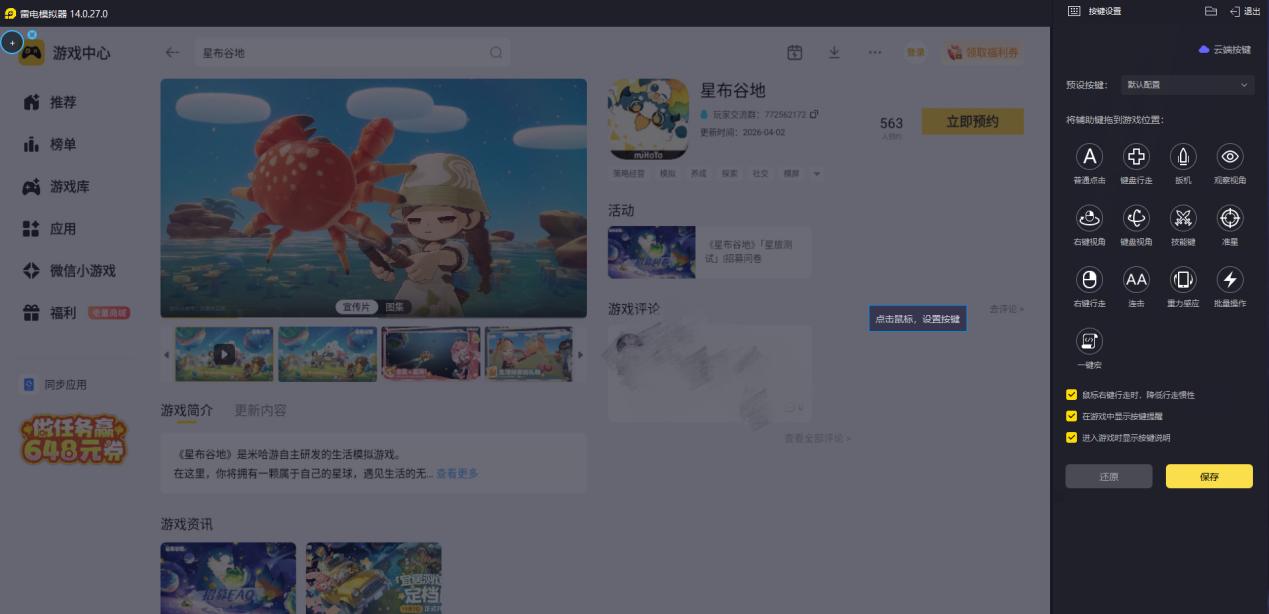The height and width of the screenshot is (614, 1269).
Task: Choose the 批量操作 lightning key tool
Action: 1230,279
